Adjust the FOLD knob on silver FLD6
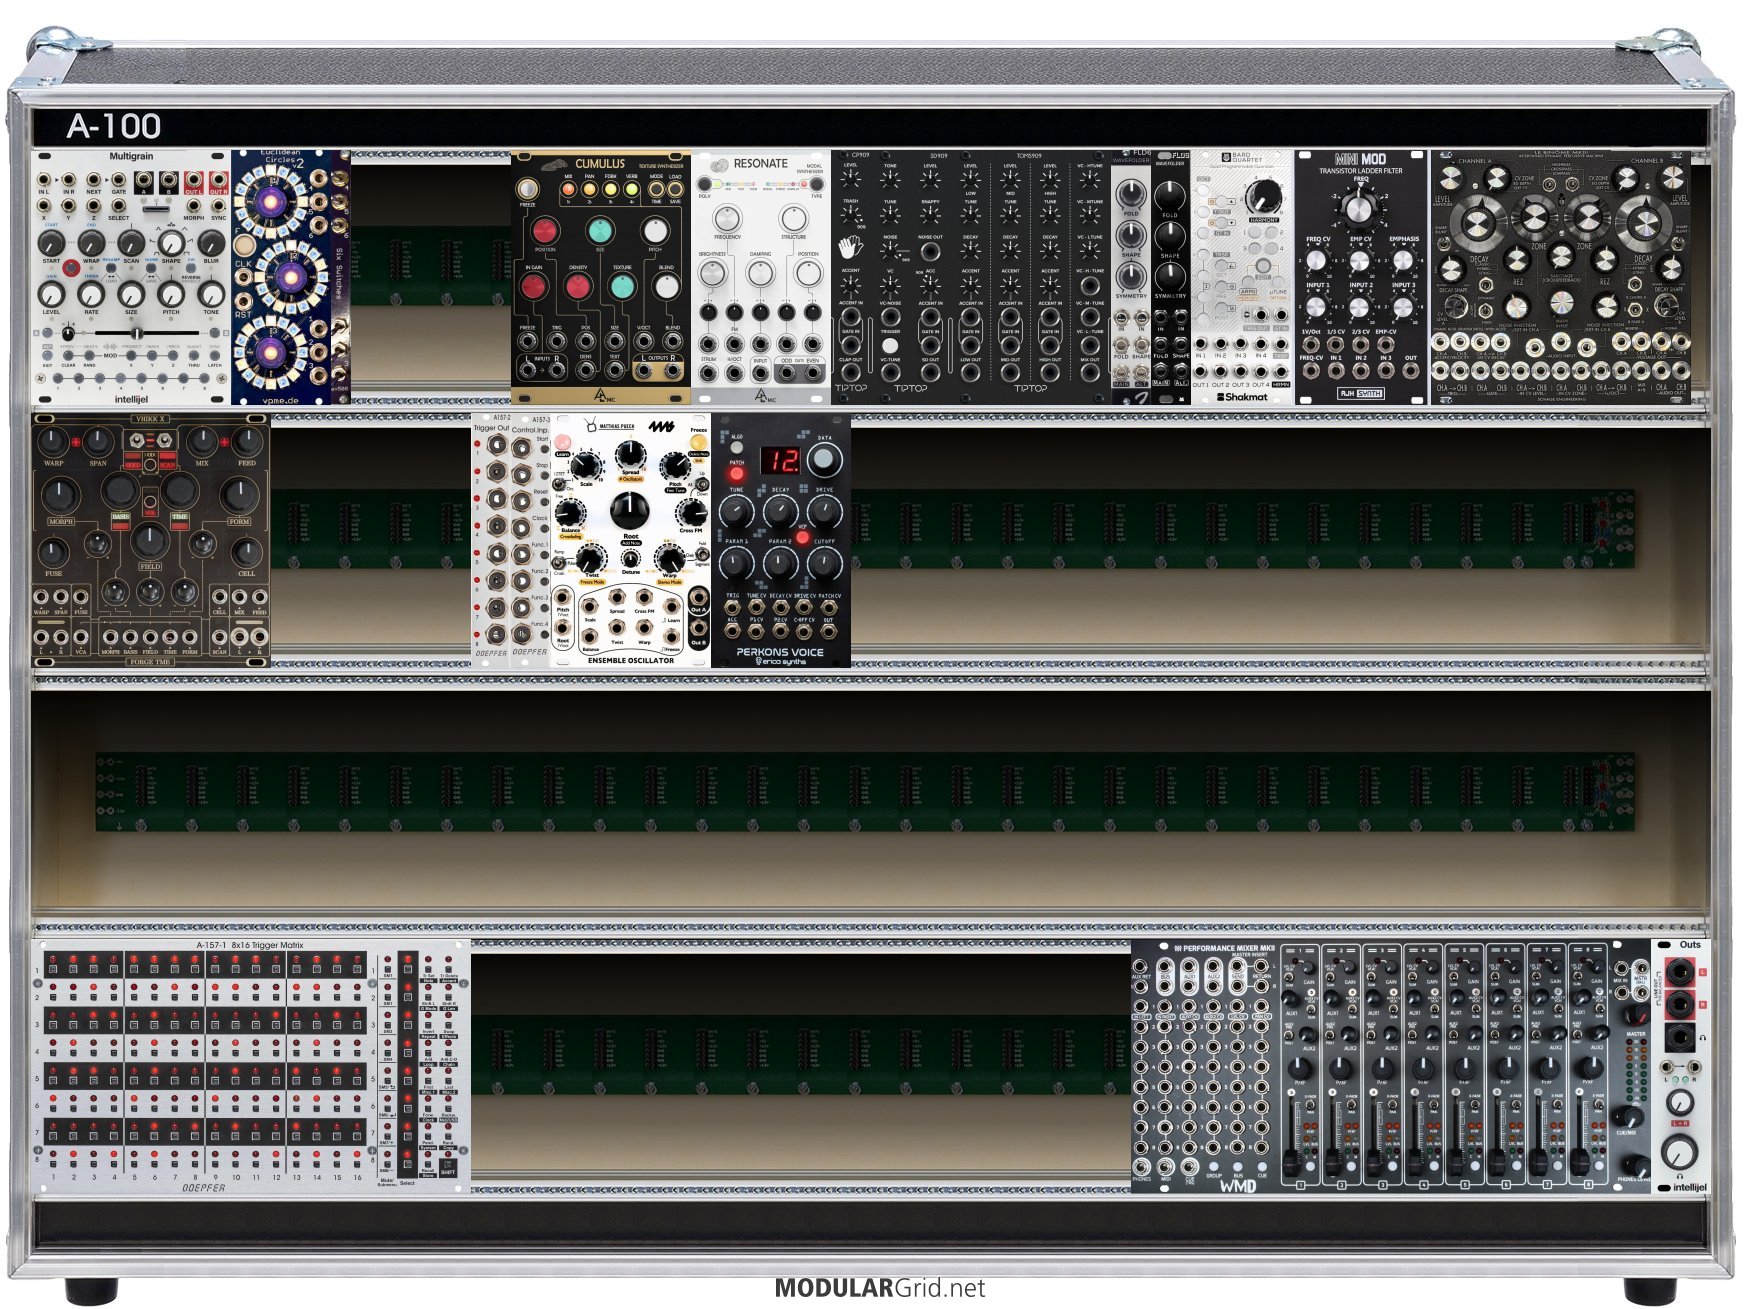Screen dimensions: 1762x1309 [1131, 194]
